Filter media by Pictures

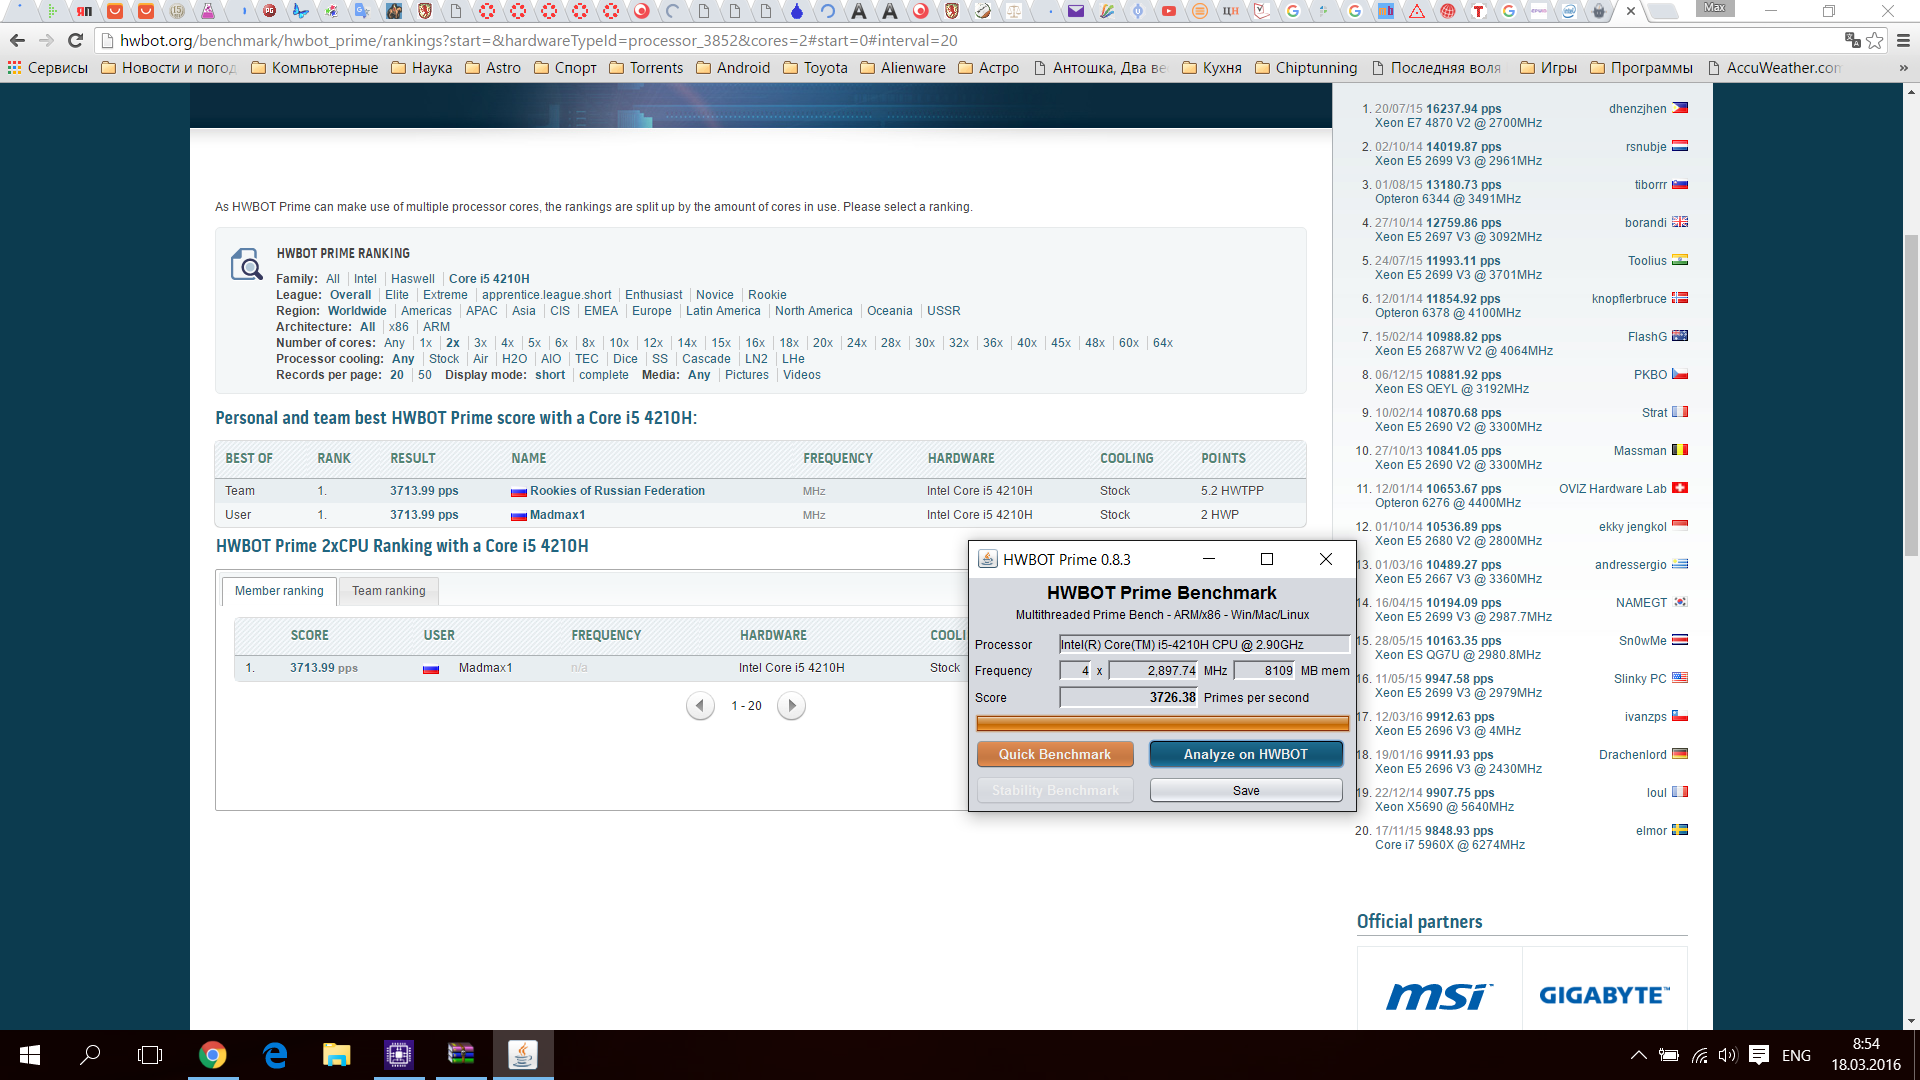click(747, 375)
